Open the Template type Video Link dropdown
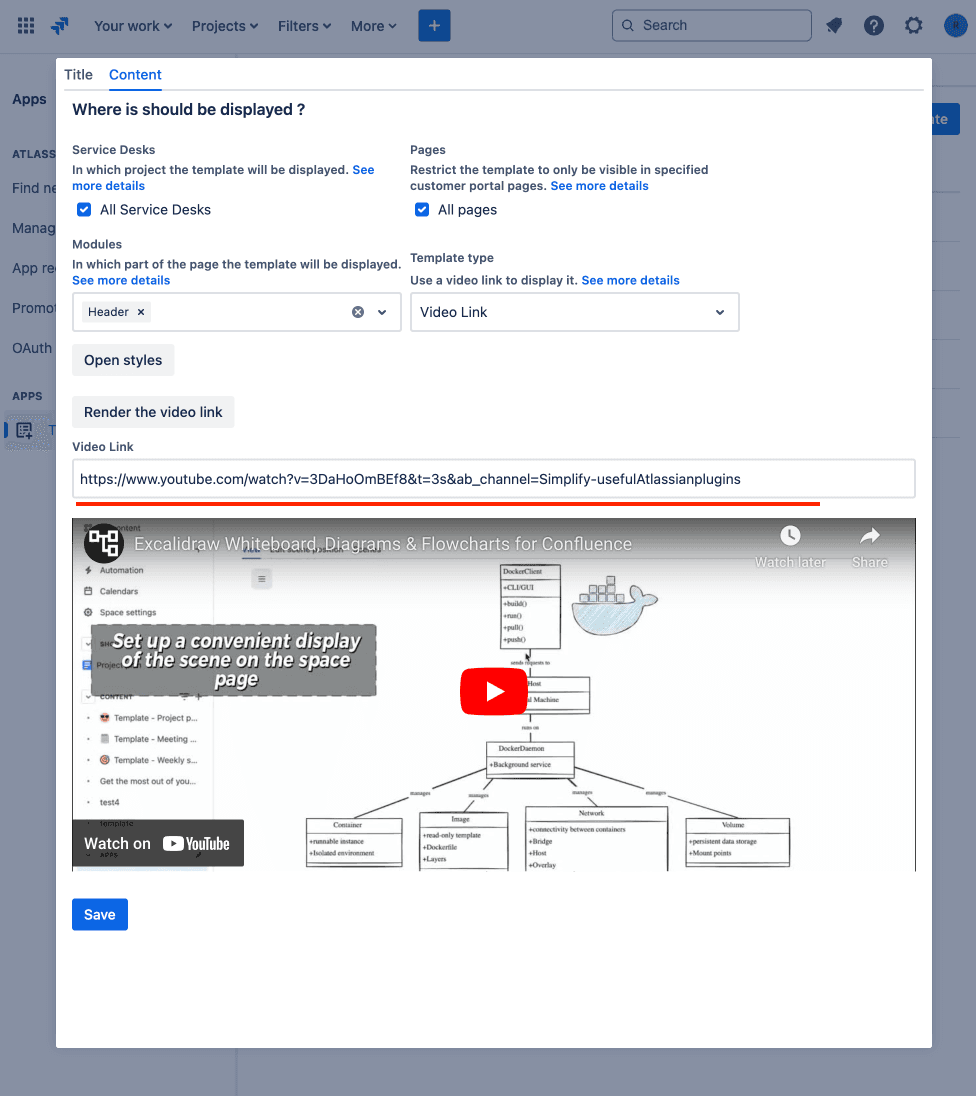976x1096 pixels. point(575,312)
